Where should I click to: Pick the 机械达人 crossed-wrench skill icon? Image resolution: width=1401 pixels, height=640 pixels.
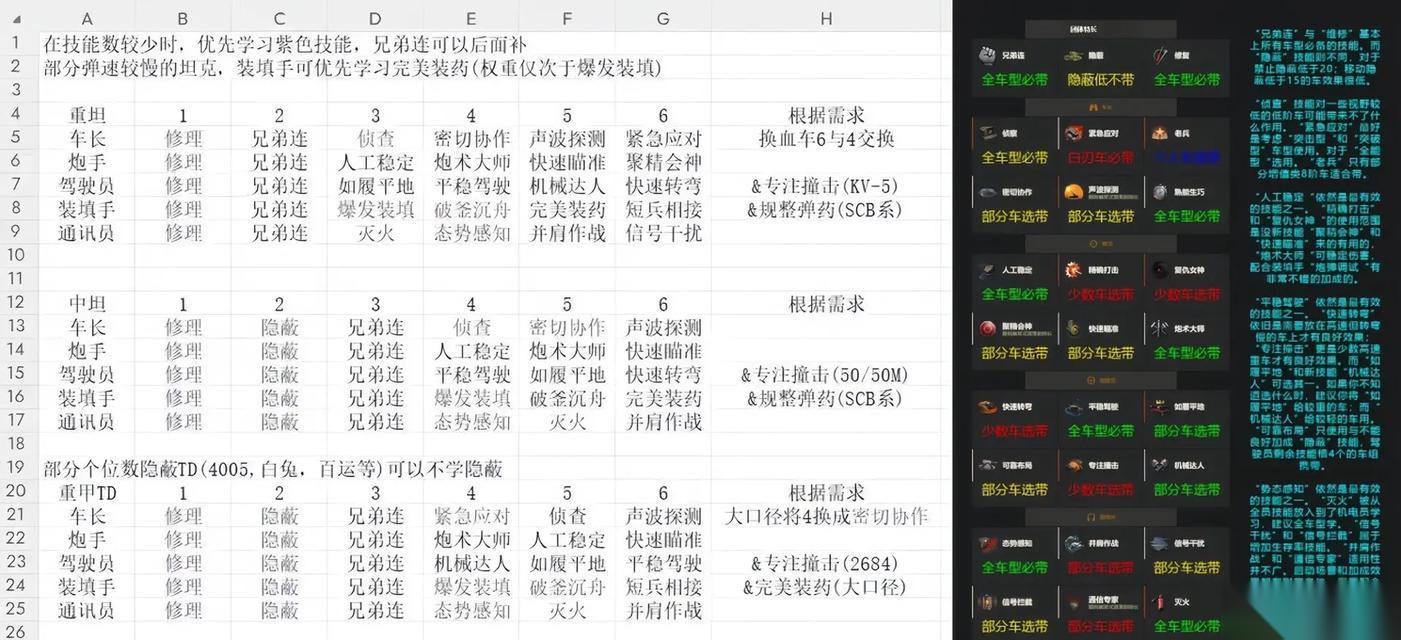pyautogui.click(x=1160, y=465)
